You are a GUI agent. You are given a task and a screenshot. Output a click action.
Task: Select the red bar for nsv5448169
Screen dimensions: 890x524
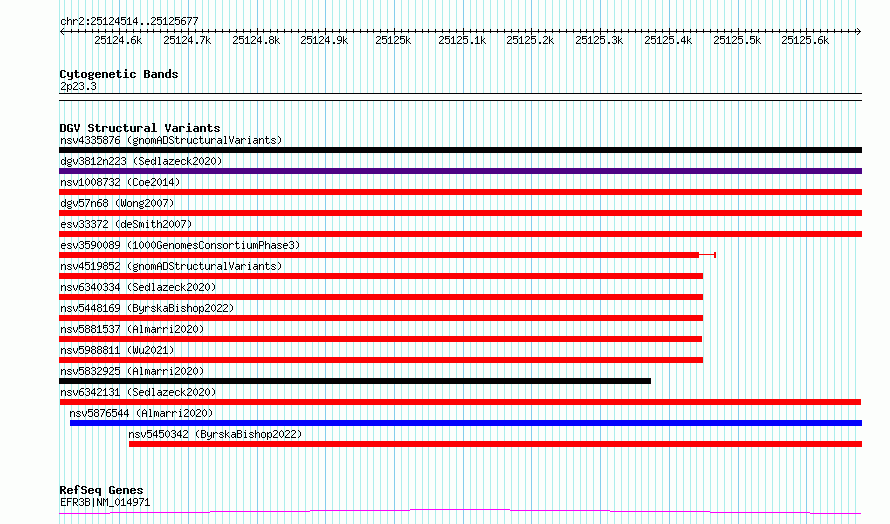pyautogui.click(x=381, y=318)
